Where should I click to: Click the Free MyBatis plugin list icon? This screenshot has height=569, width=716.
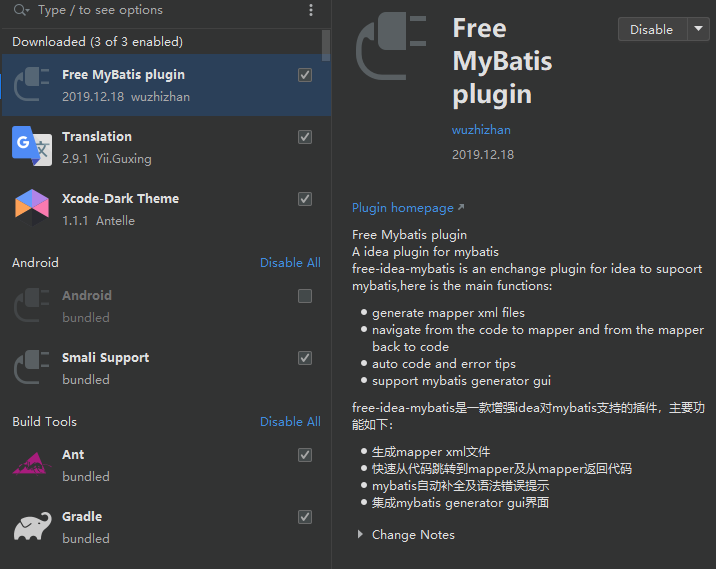[x=31, y=84]
